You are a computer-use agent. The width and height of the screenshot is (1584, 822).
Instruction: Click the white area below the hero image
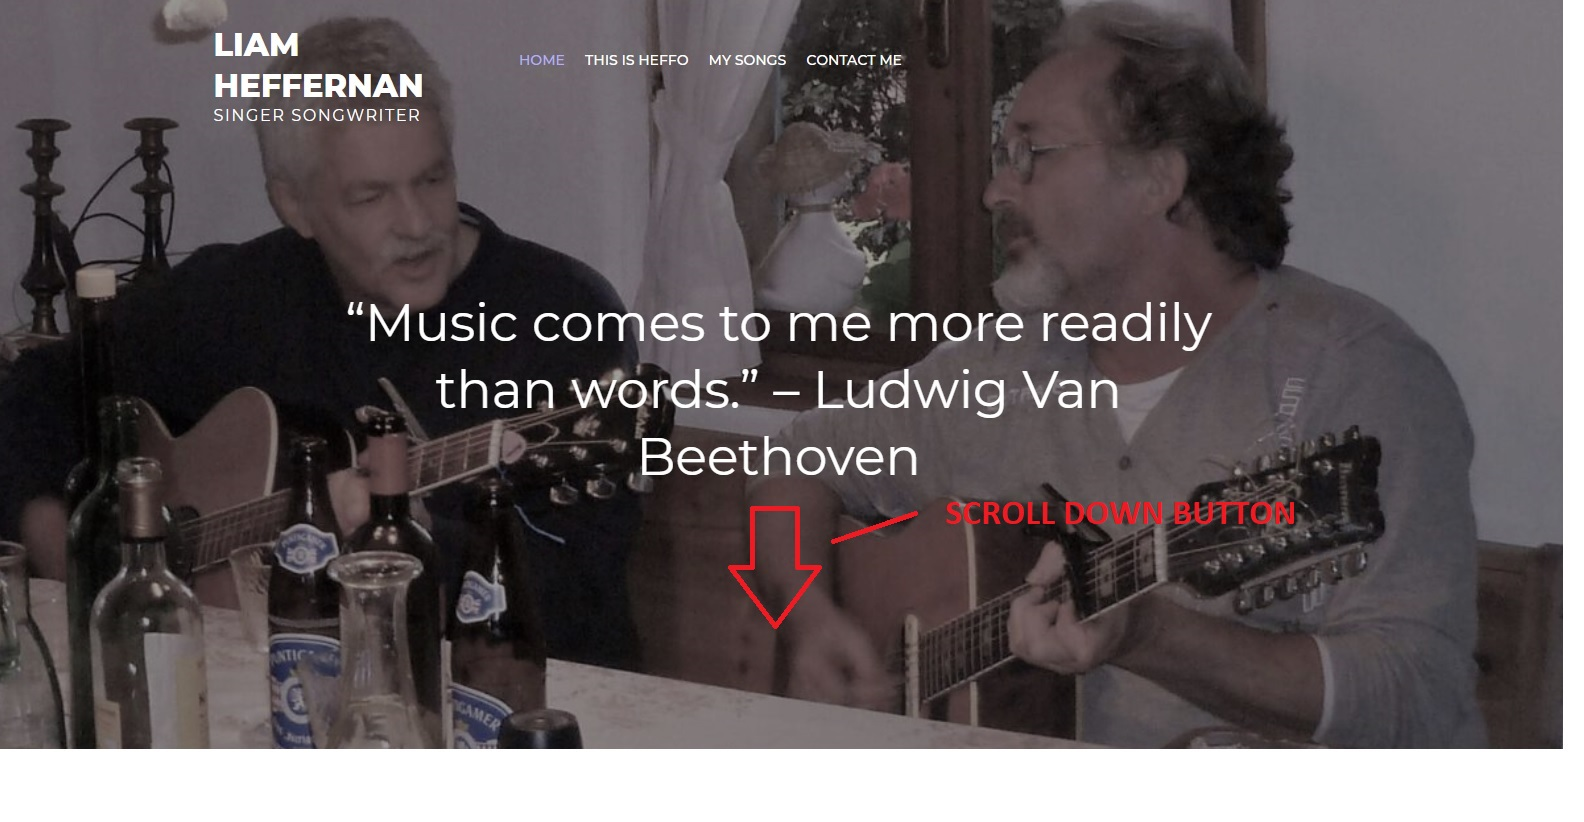point(780,785)
